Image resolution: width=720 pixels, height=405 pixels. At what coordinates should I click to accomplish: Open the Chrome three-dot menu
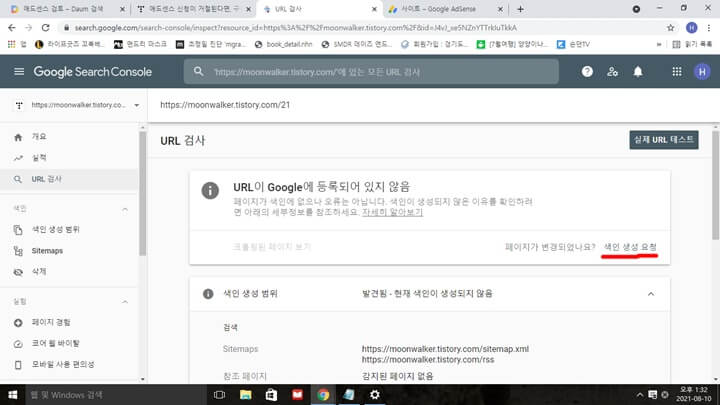point(709,28)
